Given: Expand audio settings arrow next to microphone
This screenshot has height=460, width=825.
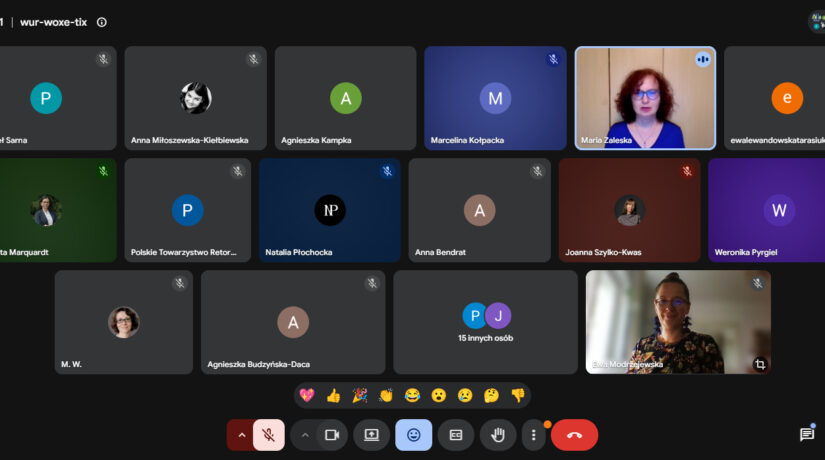Looking at the screenshot, I should point(241,435).
